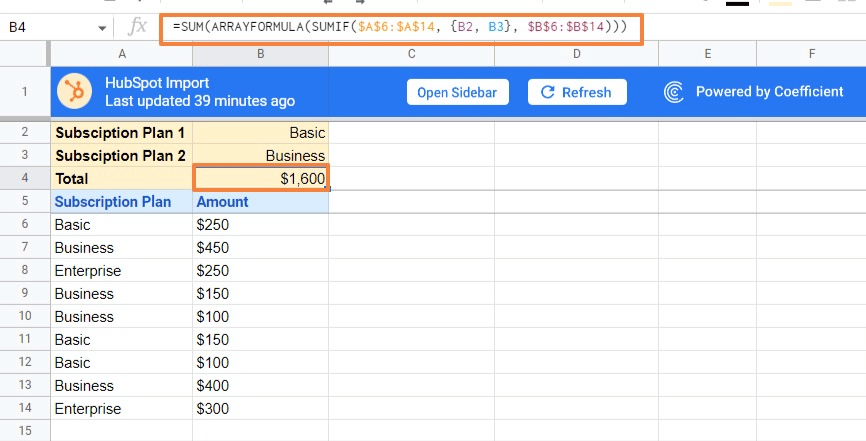Select column A header
866x441 pixels.
121,53
